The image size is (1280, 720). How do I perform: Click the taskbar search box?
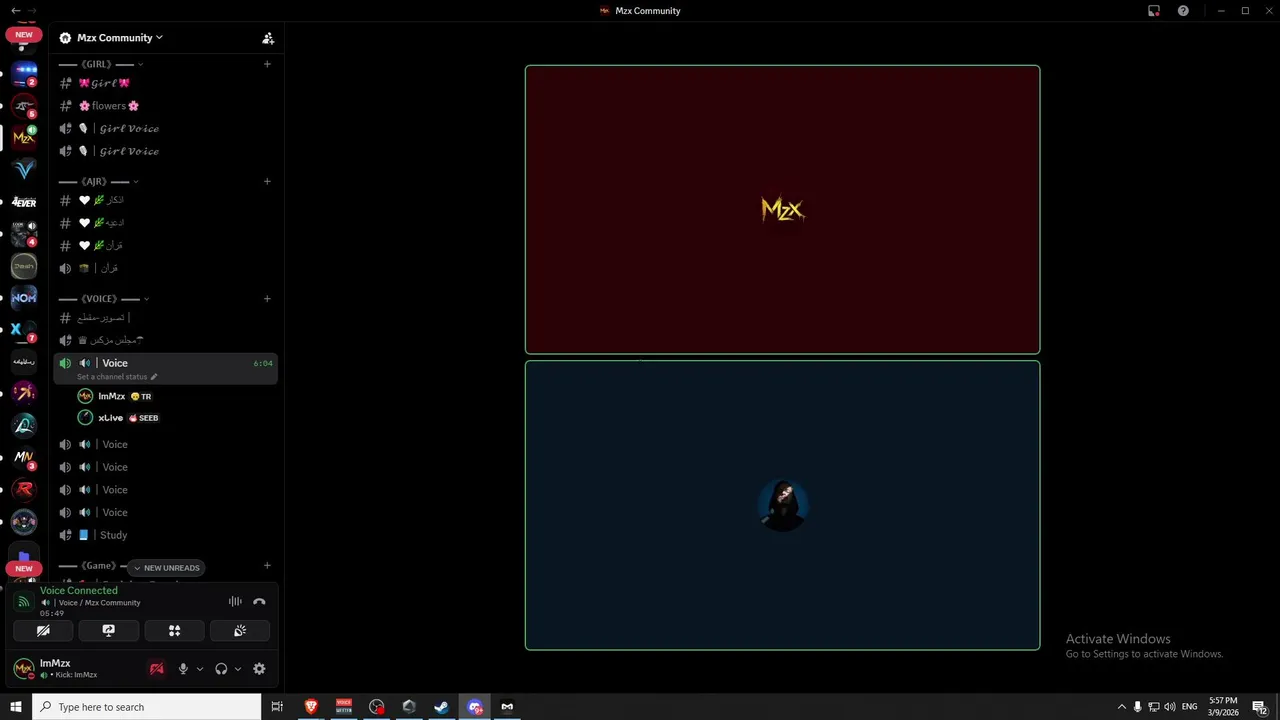tap(147, 707)
